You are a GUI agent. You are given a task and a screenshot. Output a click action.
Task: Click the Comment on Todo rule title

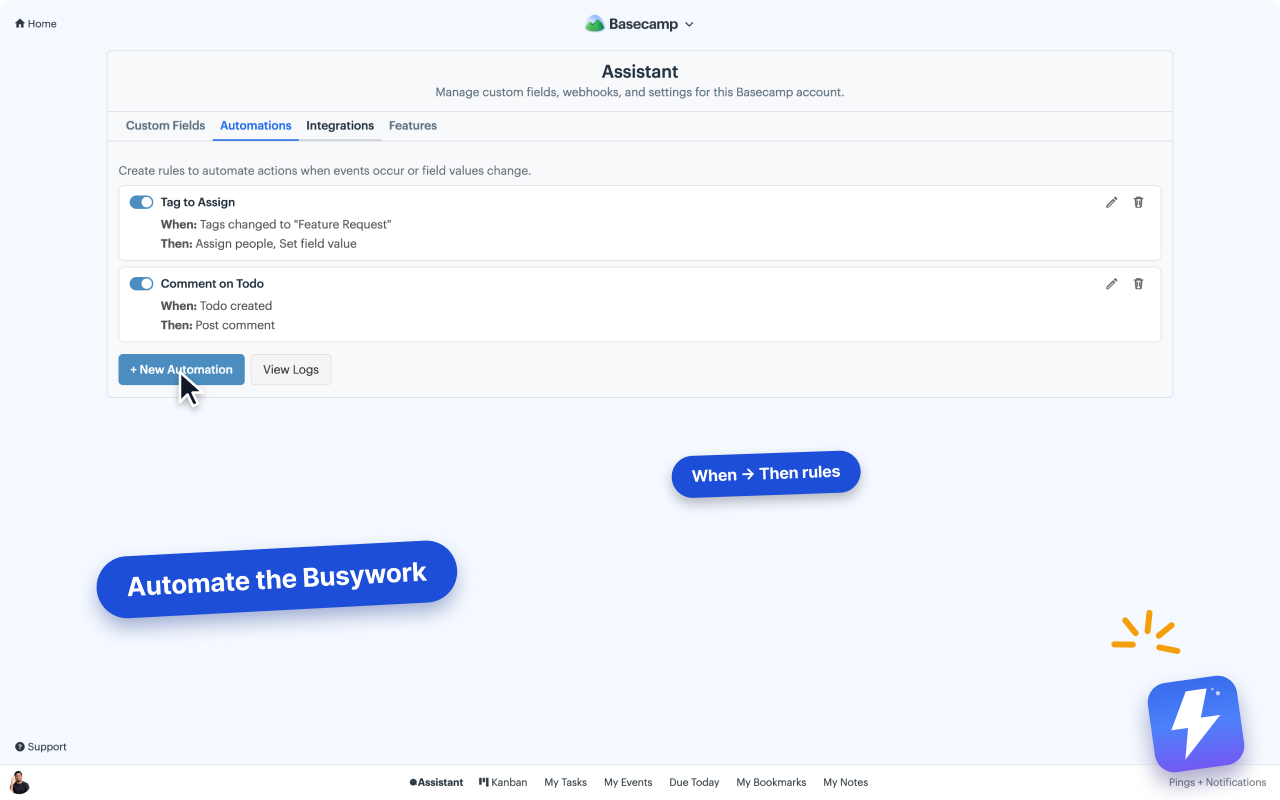[212, 284]
